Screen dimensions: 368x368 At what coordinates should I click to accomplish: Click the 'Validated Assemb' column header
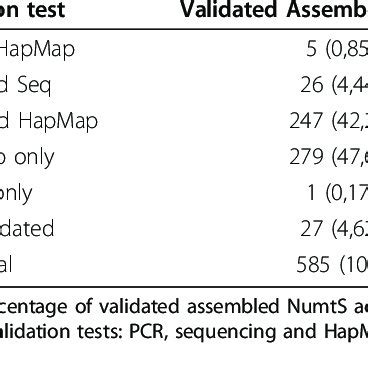(x=274, y=10)
